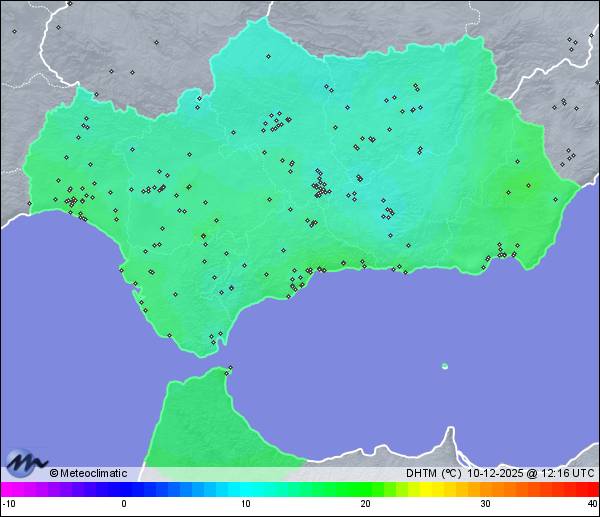Click the station marker at the Strait of Gibraltar
The height and width of the screenshot is (517, 600).
(213, 341)
